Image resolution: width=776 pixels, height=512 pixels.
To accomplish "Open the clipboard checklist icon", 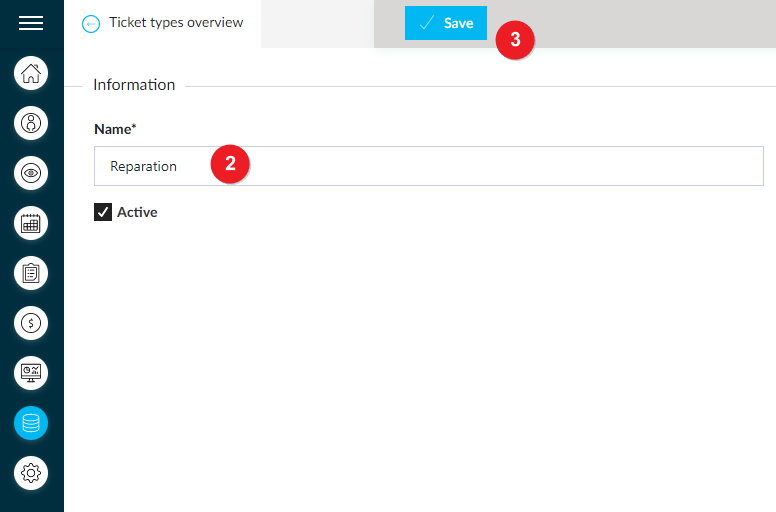I will point(31,273).
